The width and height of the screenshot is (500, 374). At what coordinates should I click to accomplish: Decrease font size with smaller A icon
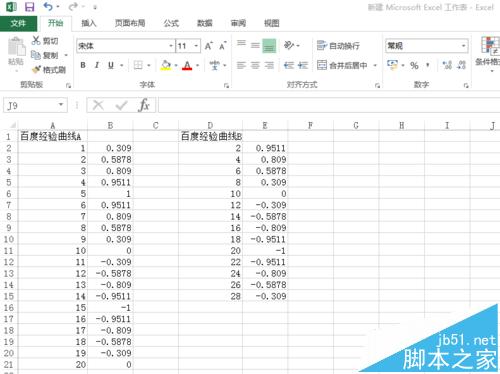[x=223, y=46]
